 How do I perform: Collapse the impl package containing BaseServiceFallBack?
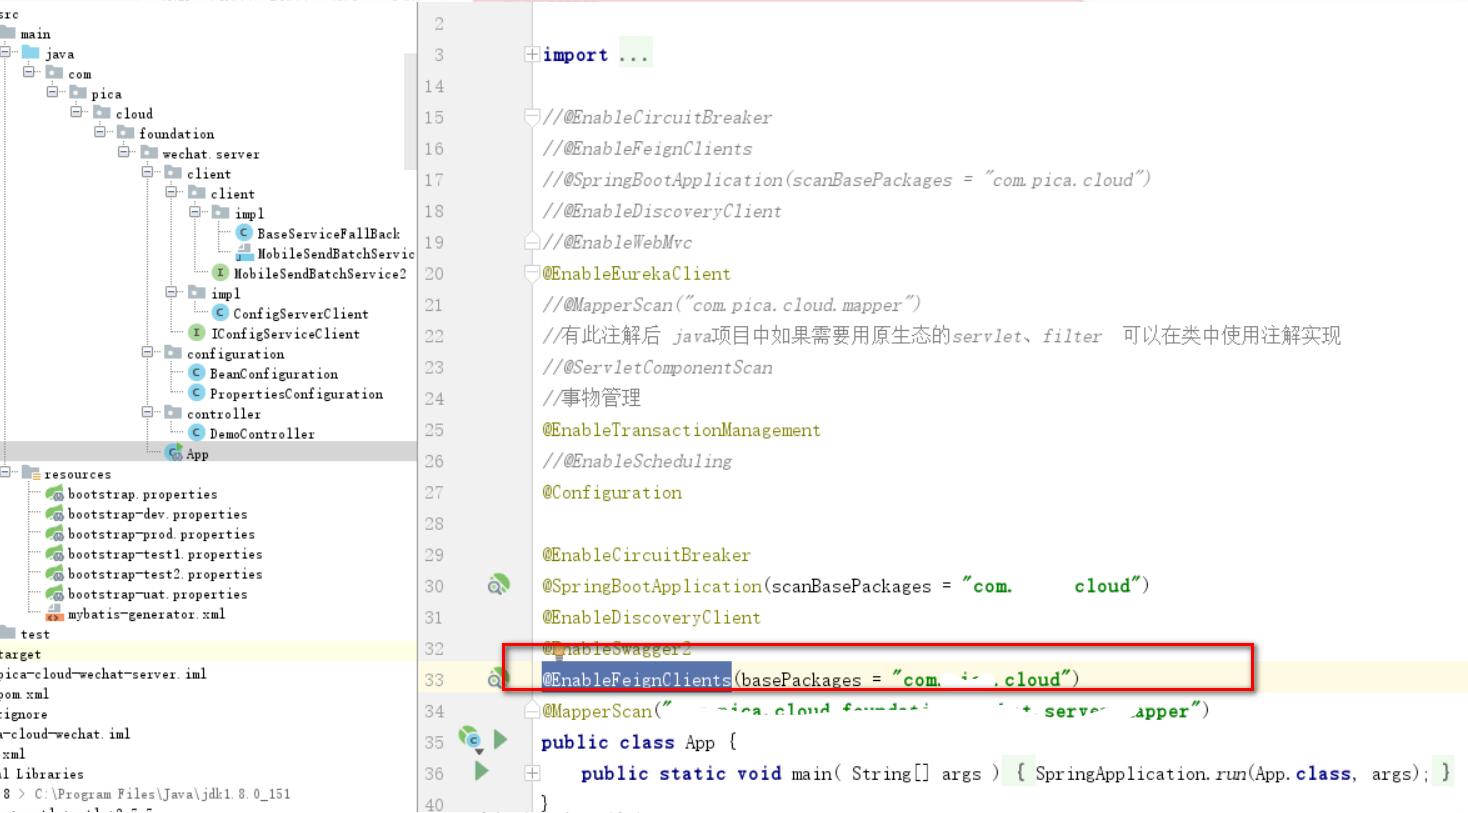195,212
